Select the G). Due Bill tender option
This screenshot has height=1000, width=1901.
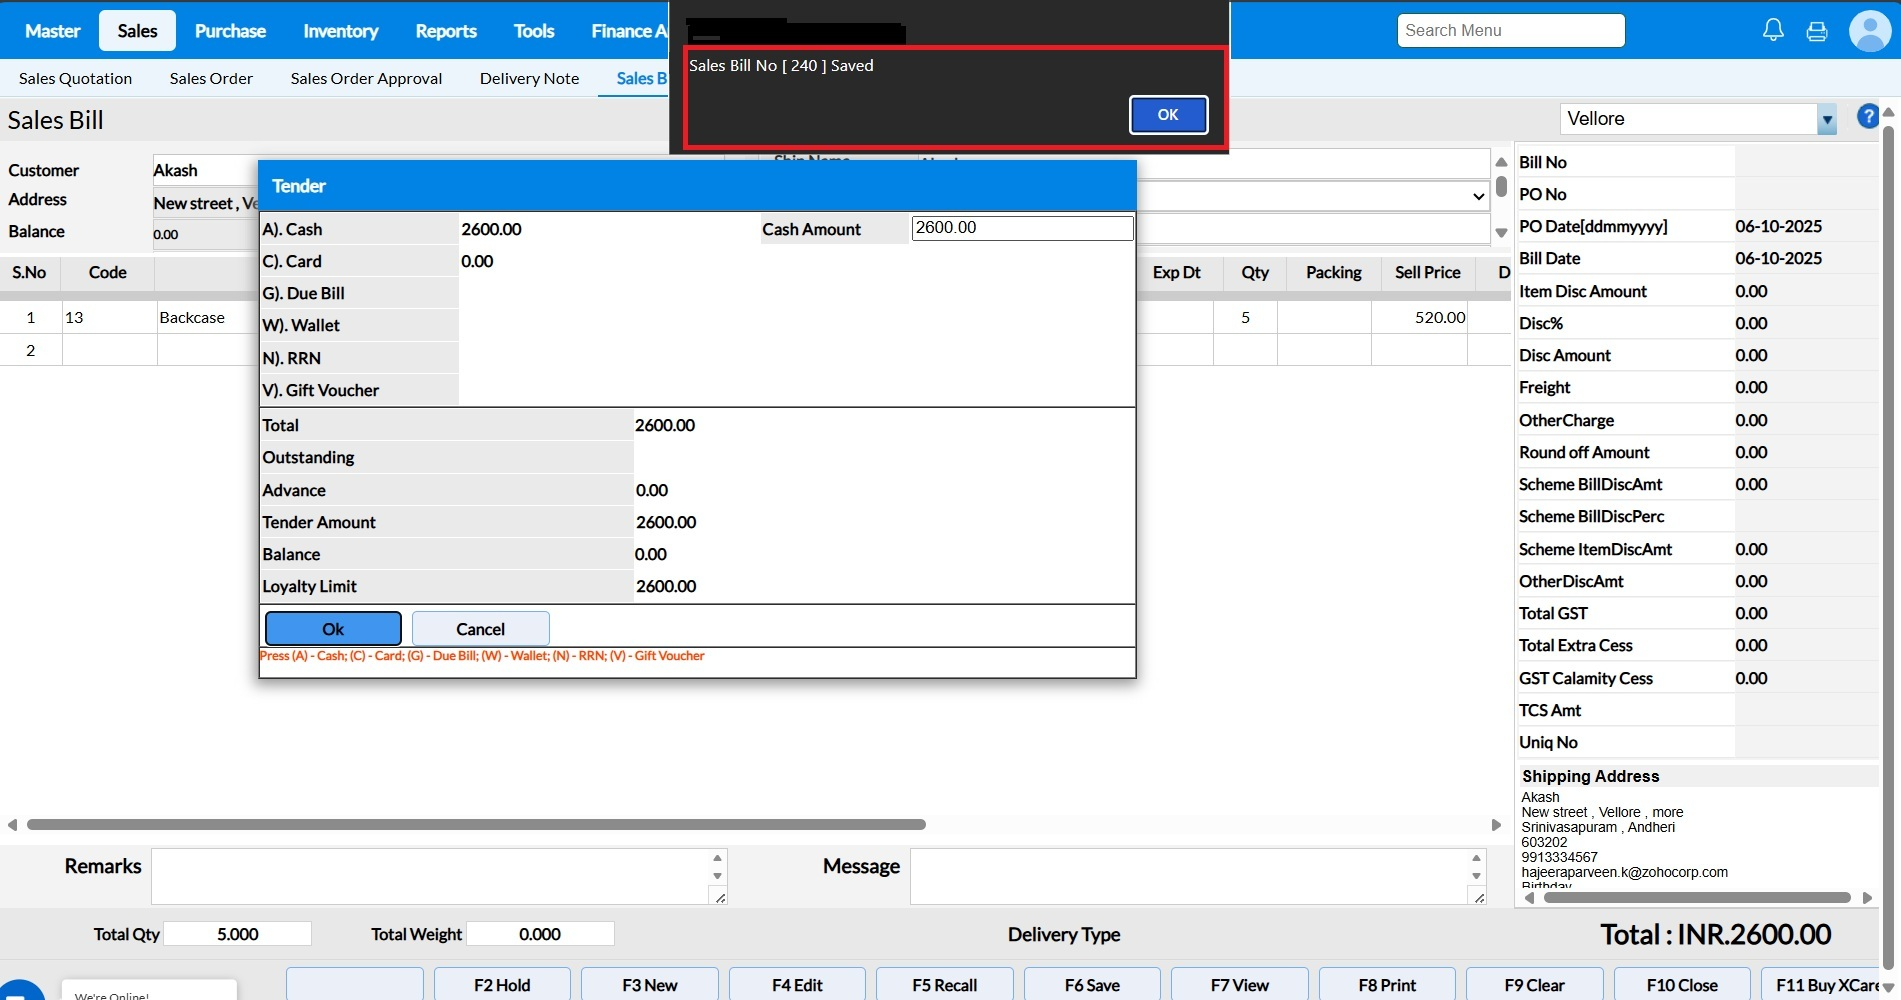359,293
